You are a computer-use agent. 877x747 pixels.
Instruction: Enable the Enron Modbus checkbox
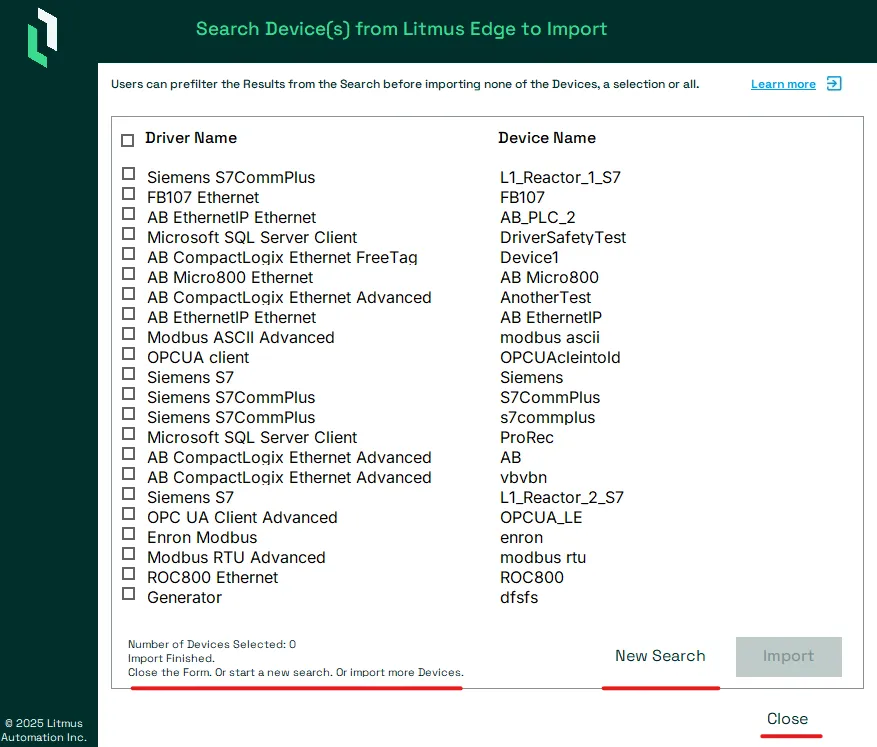tap(129, 534)
